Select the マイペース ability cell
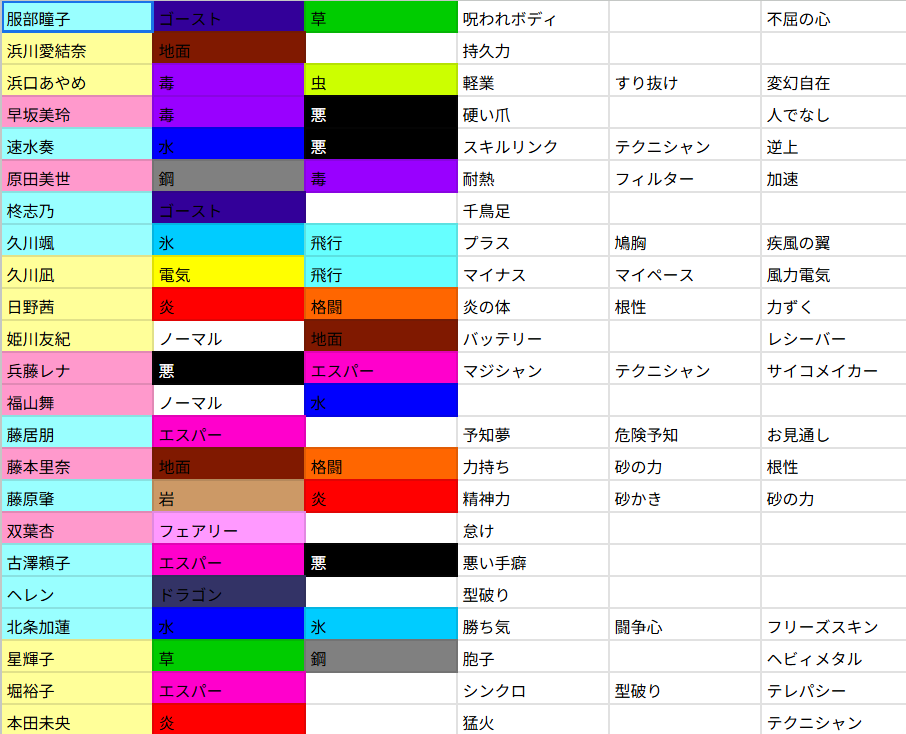 (x=685, y=274)
